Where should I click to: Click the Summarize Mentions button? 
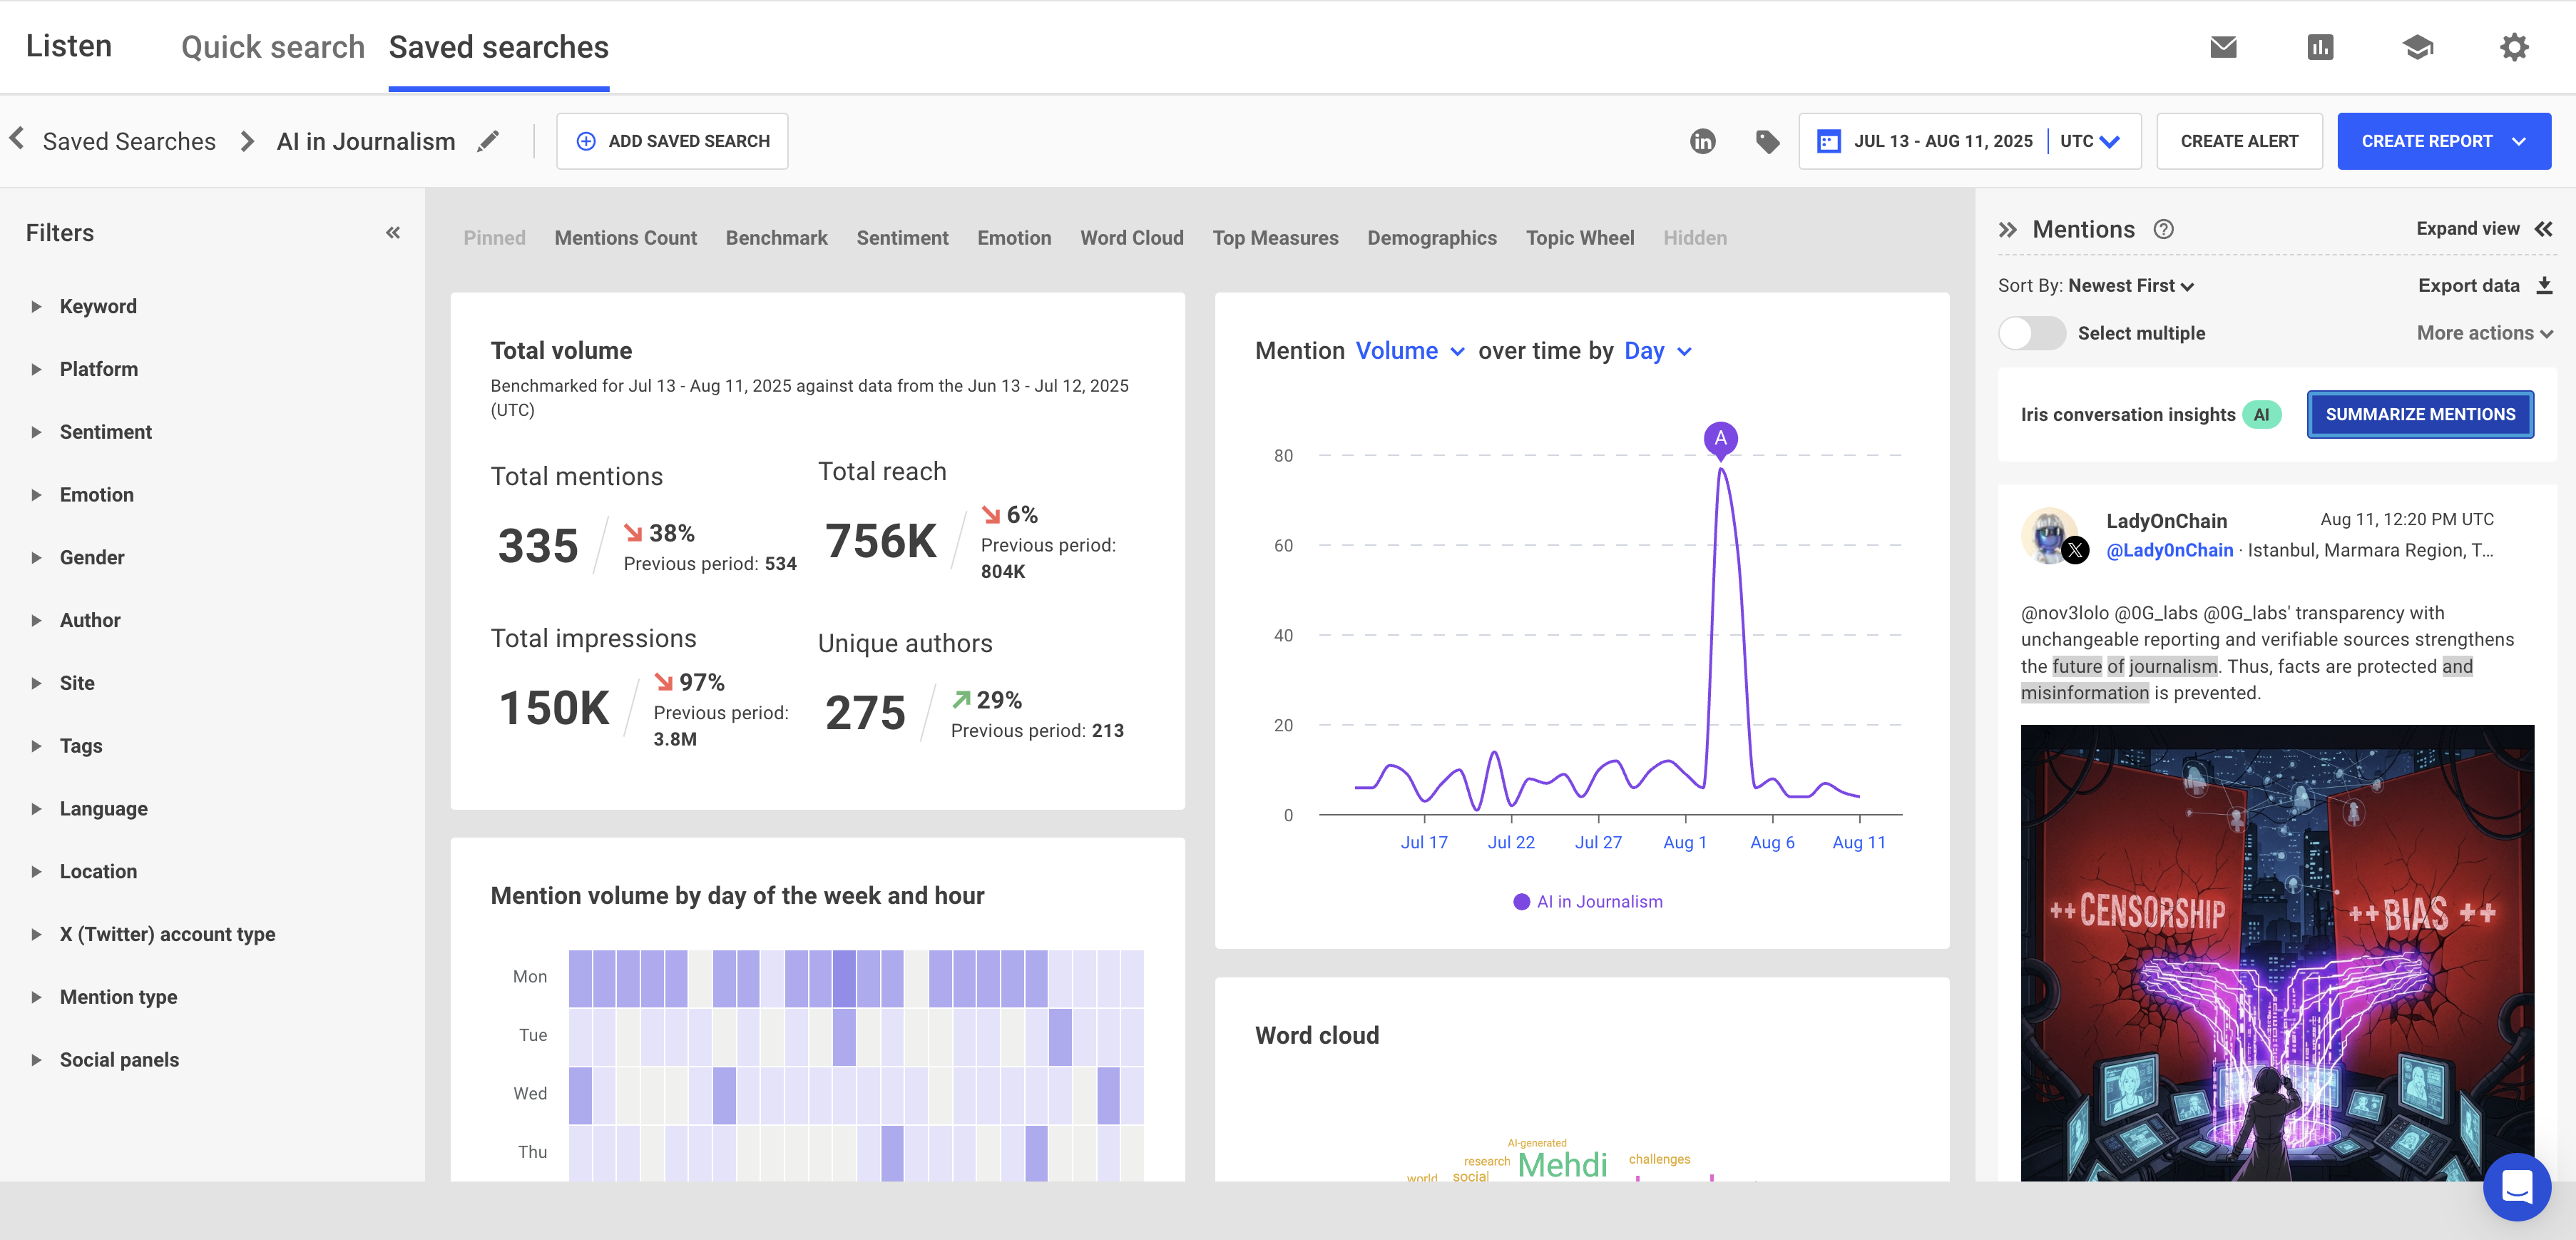point(2420,414)
